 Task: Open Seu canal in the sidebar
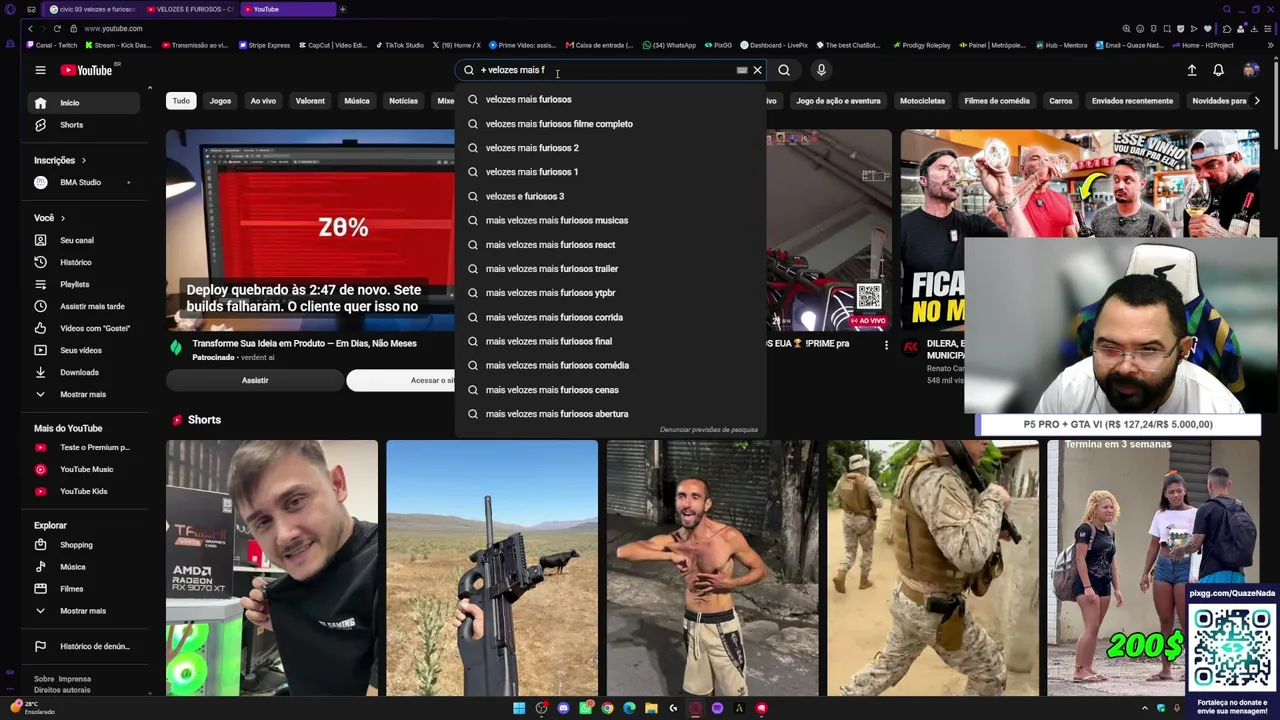(x=85, y=240)
